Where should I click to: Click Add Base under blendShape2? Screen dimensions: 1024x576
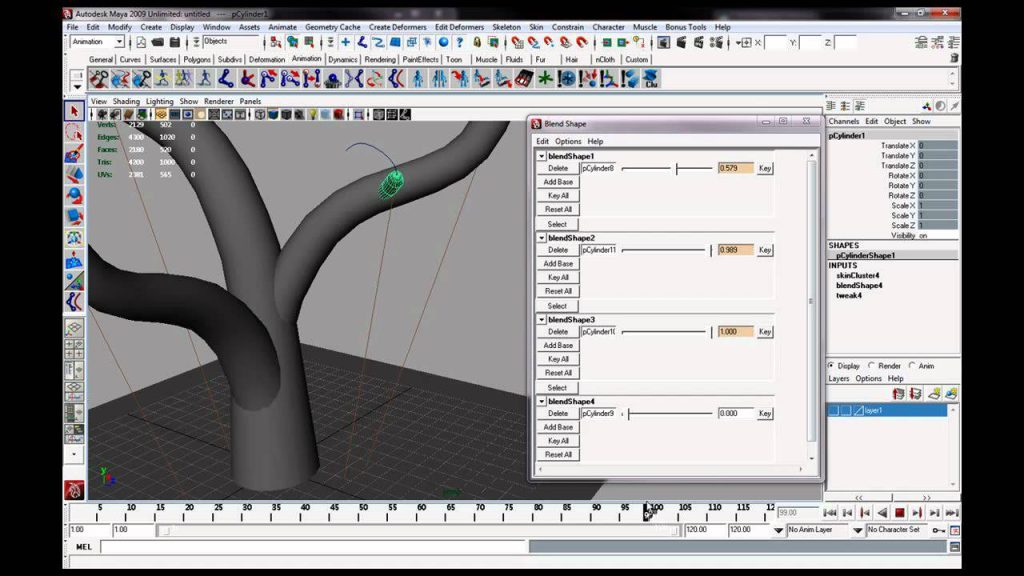tap(558, 264)
